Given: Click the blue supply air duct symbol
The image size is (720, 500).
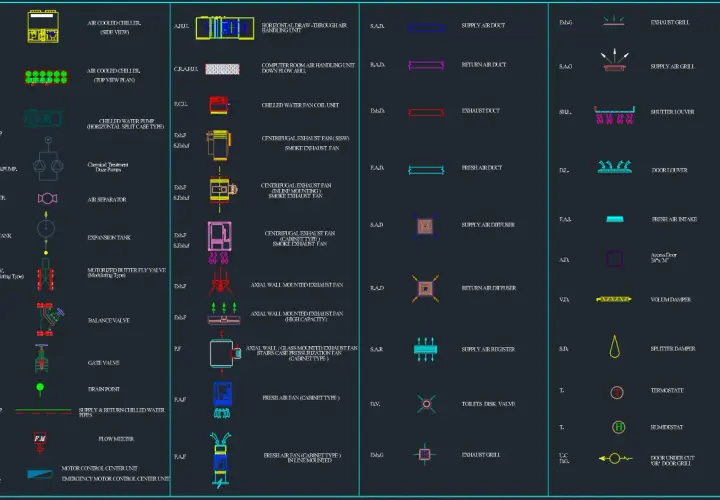Looking at the screenshot, I should coord(426,28).
